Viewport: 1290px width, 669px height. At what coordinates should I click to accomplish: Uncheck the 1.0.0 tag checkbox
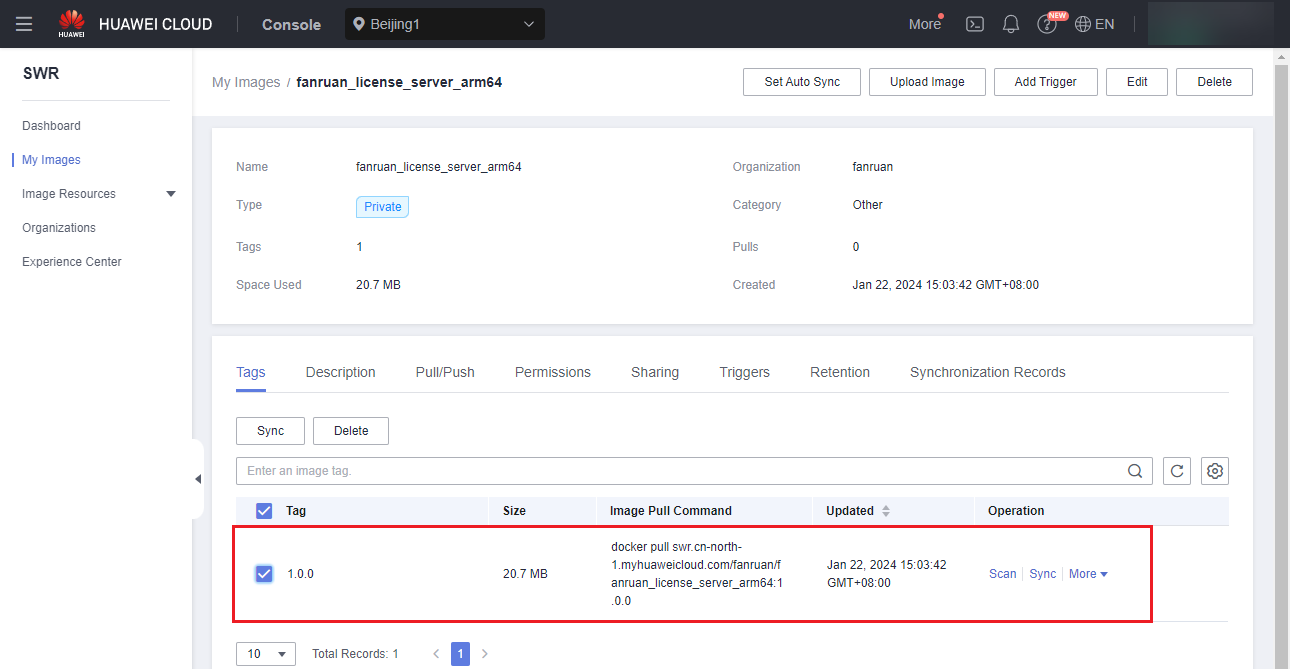(x=264, y=574)
